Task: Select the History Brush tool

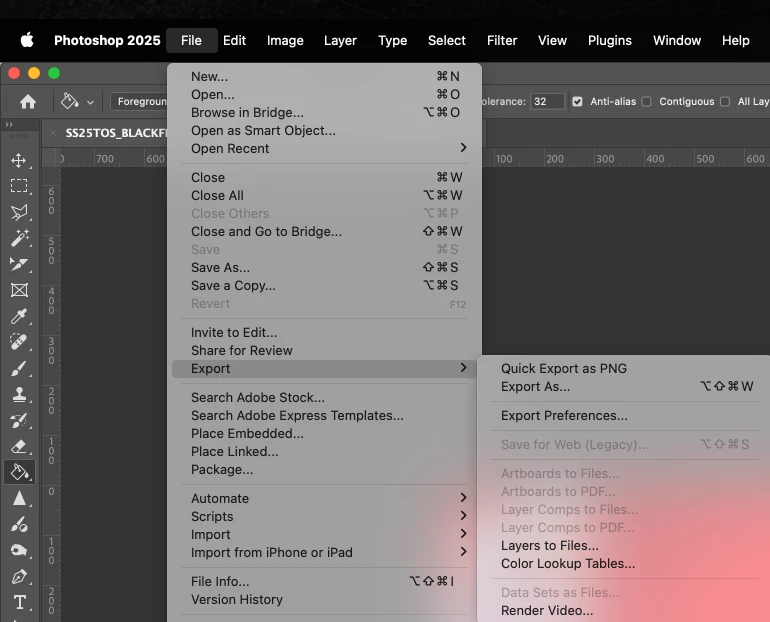Action: click(x=19, y=420)
